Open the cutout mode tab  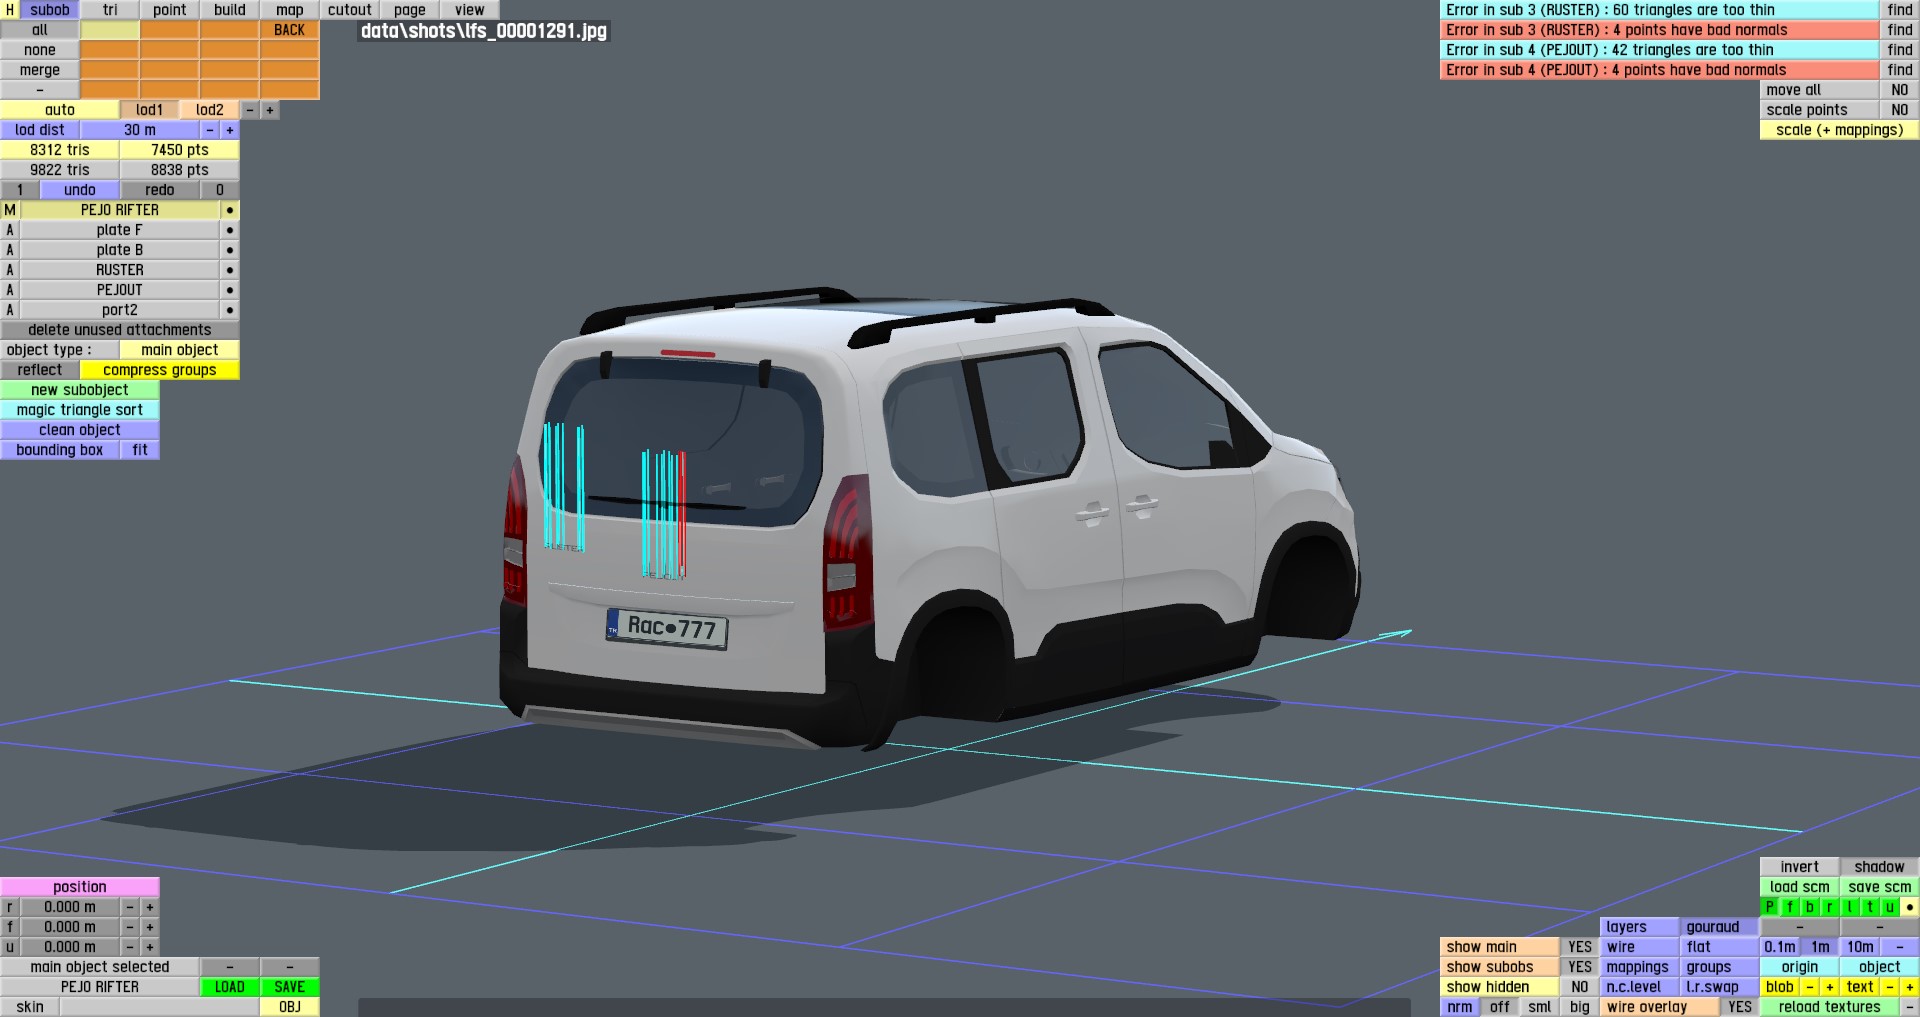(350, 10)
